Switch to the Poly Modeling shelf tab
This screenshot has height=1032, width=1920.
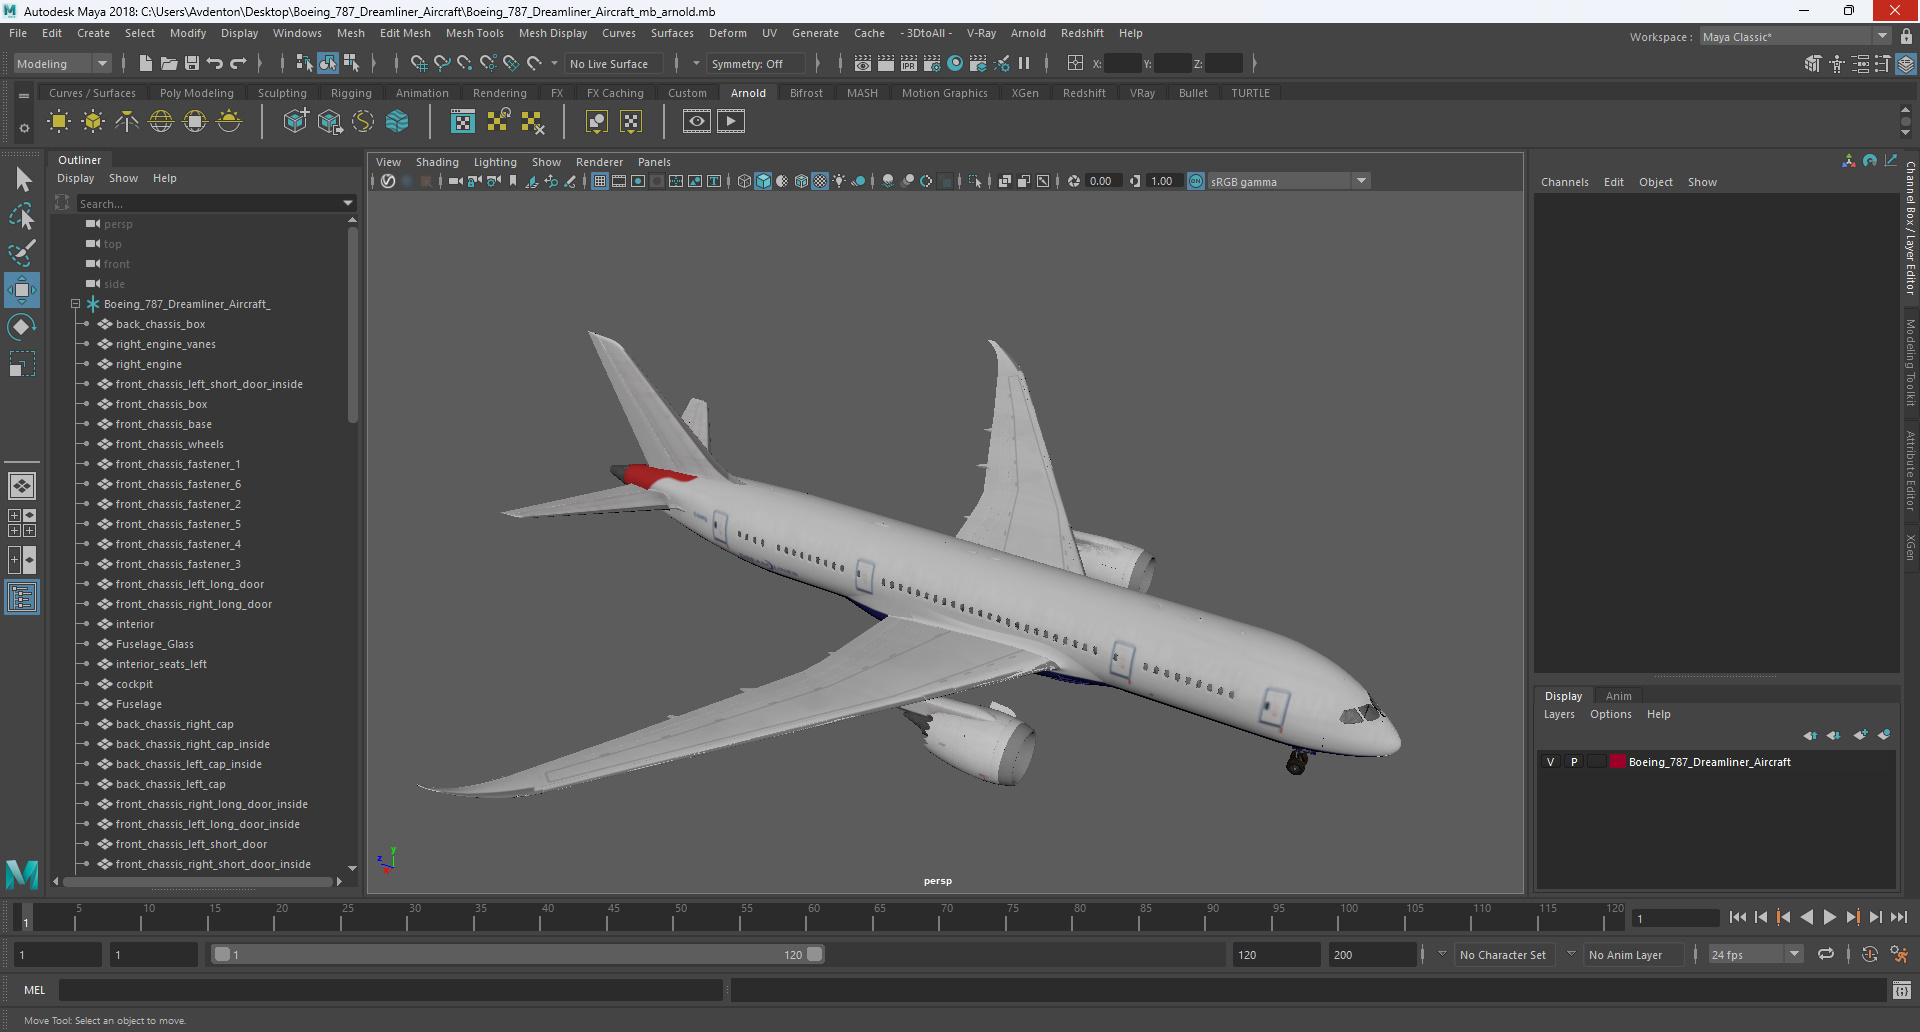[196, 93]
